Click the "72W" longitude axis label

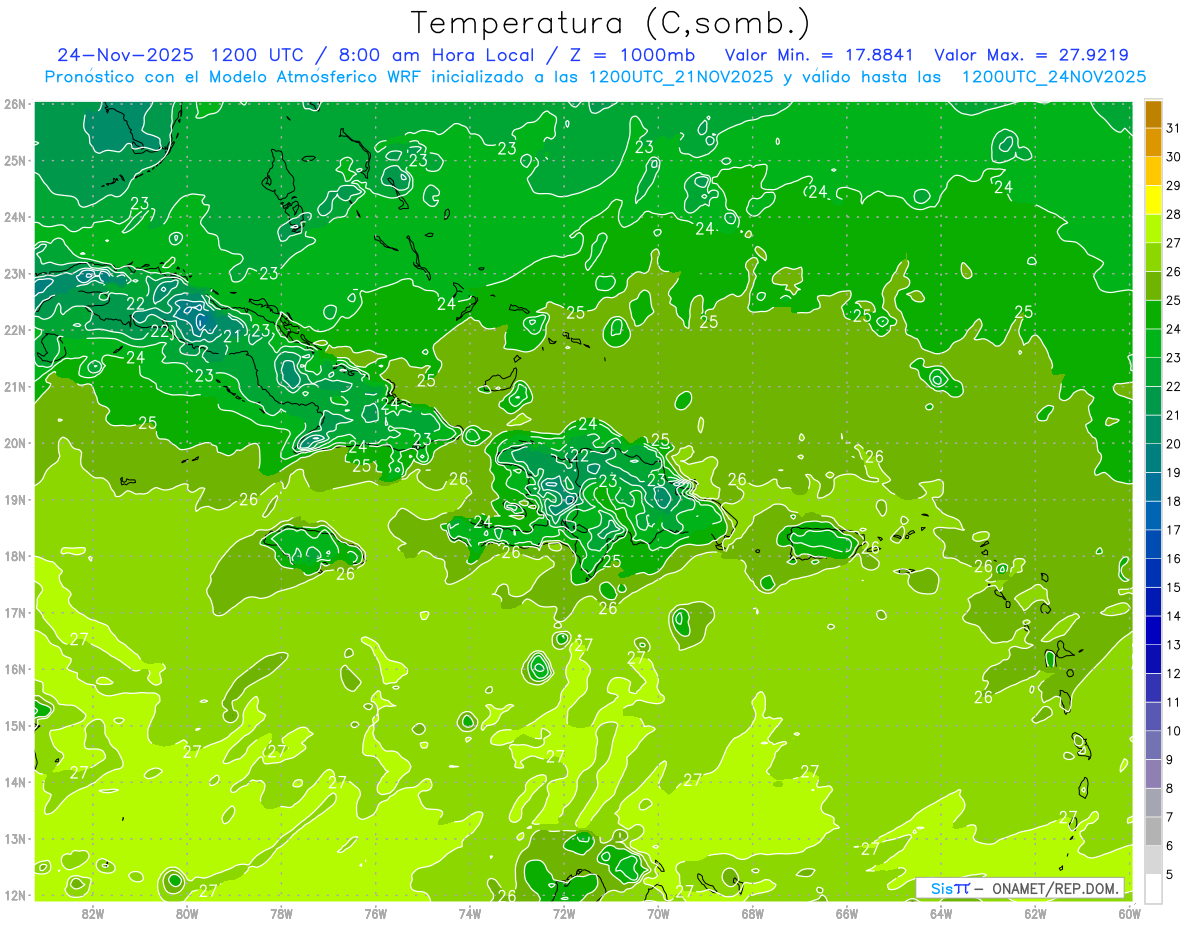[x=564, y=912]
